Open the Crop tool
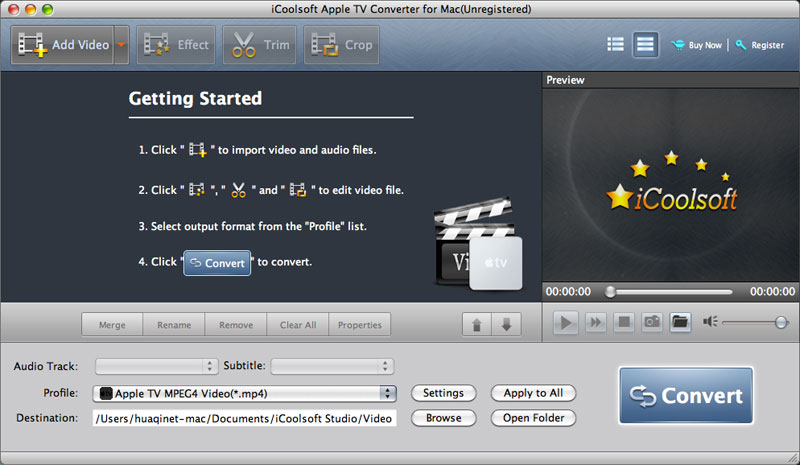 (342, 45)
